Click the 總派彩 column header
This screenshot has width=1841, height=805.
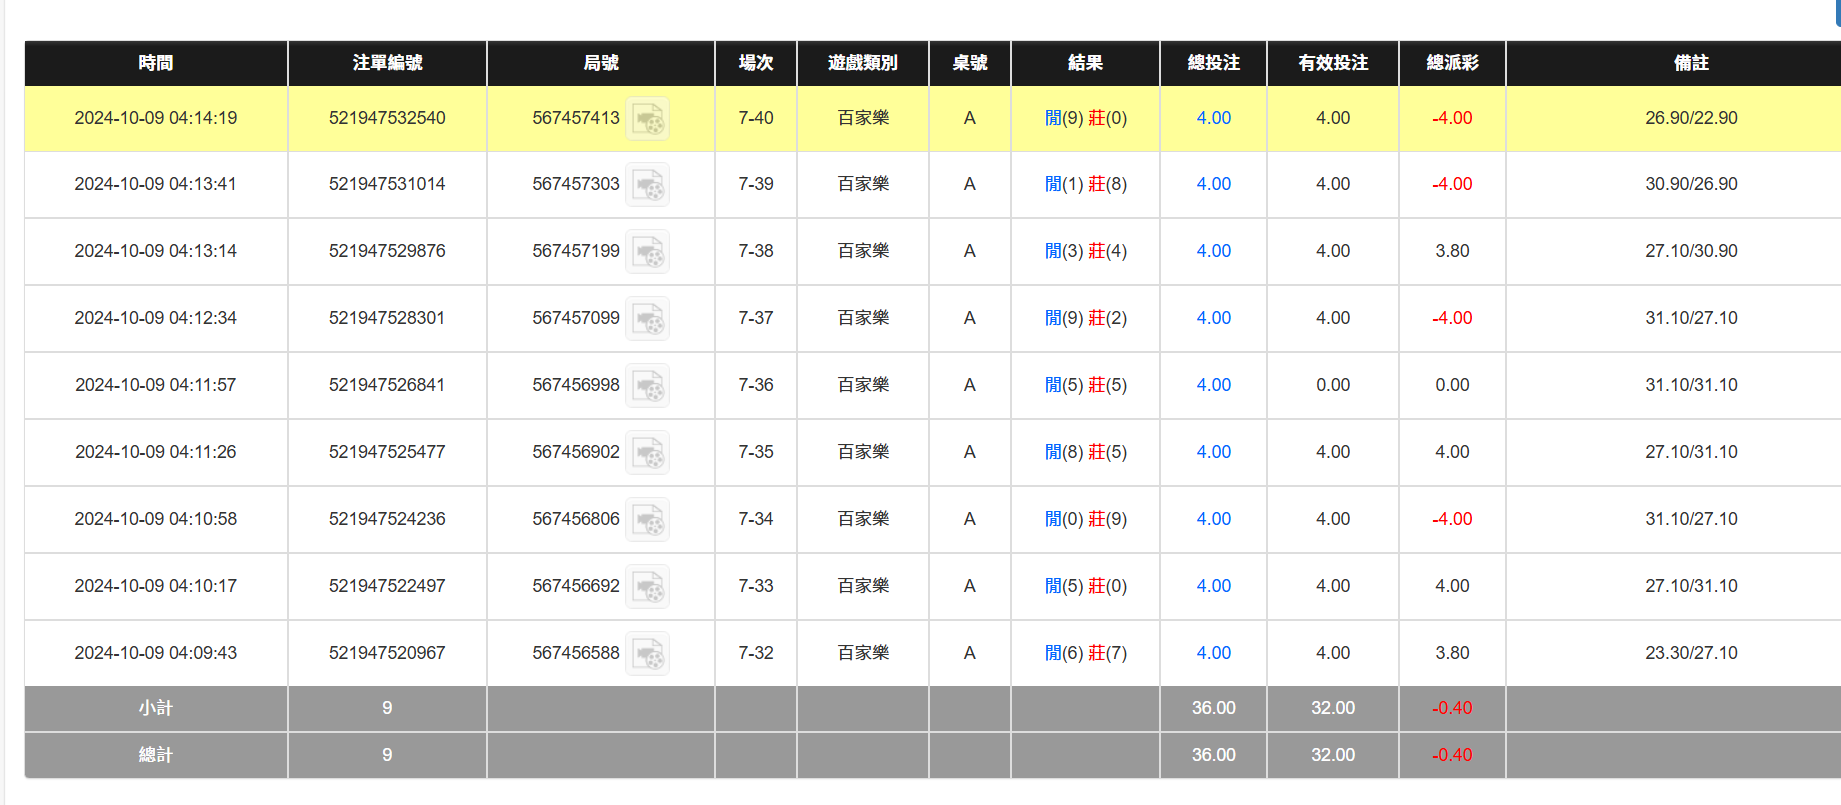1452,63
